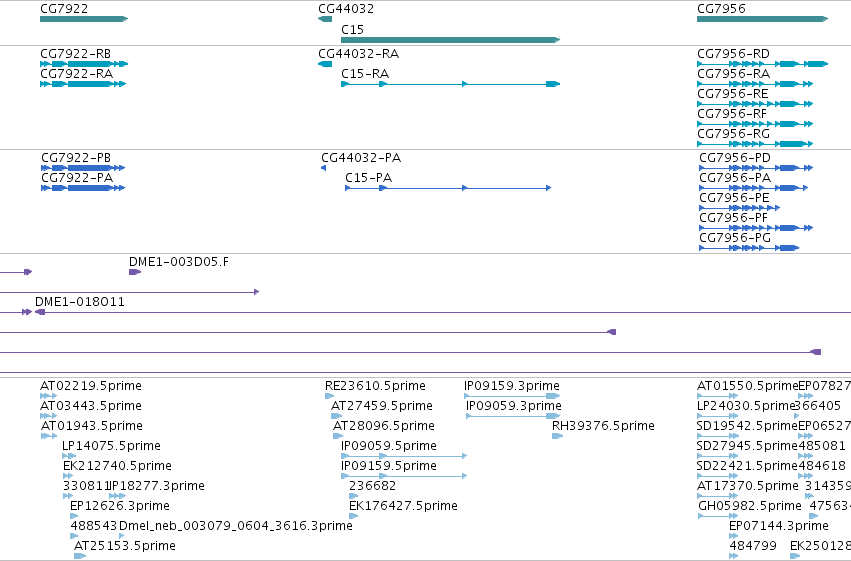This screenshot has height=561, width=851.
Task: Open CG7922-RB transcript label
Action: 75,54
